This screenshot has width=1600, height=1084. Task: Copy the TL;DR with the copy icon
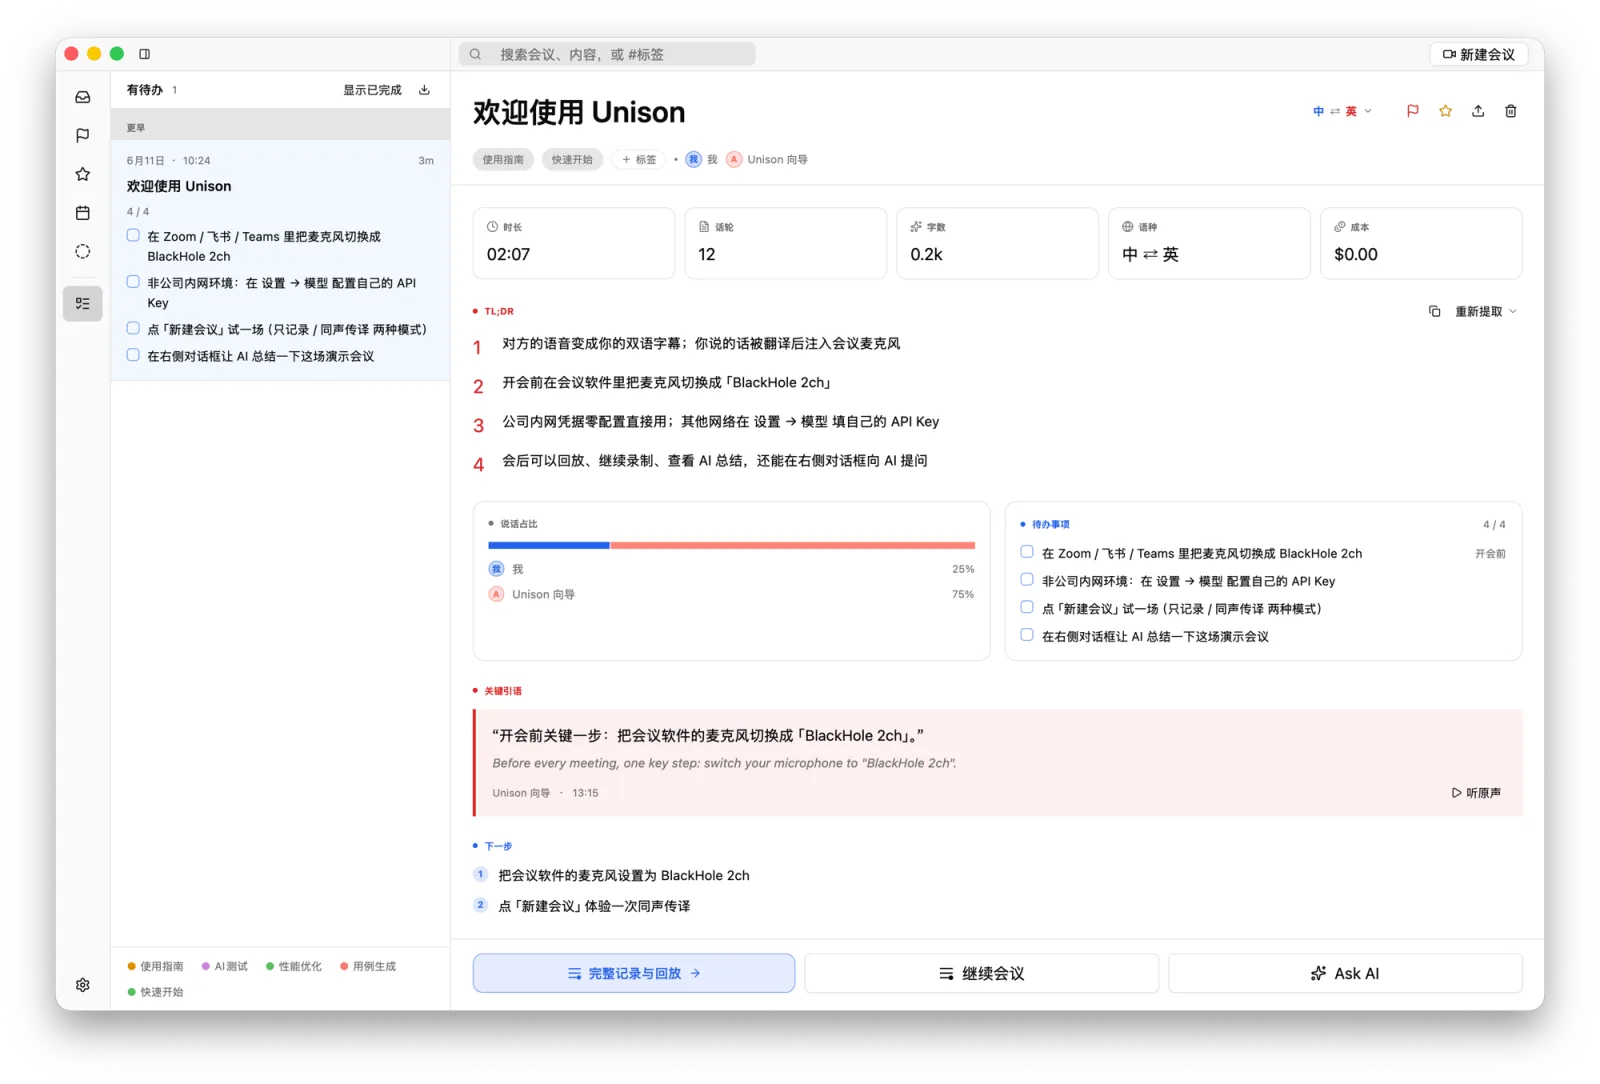(x=1434, y=311)
